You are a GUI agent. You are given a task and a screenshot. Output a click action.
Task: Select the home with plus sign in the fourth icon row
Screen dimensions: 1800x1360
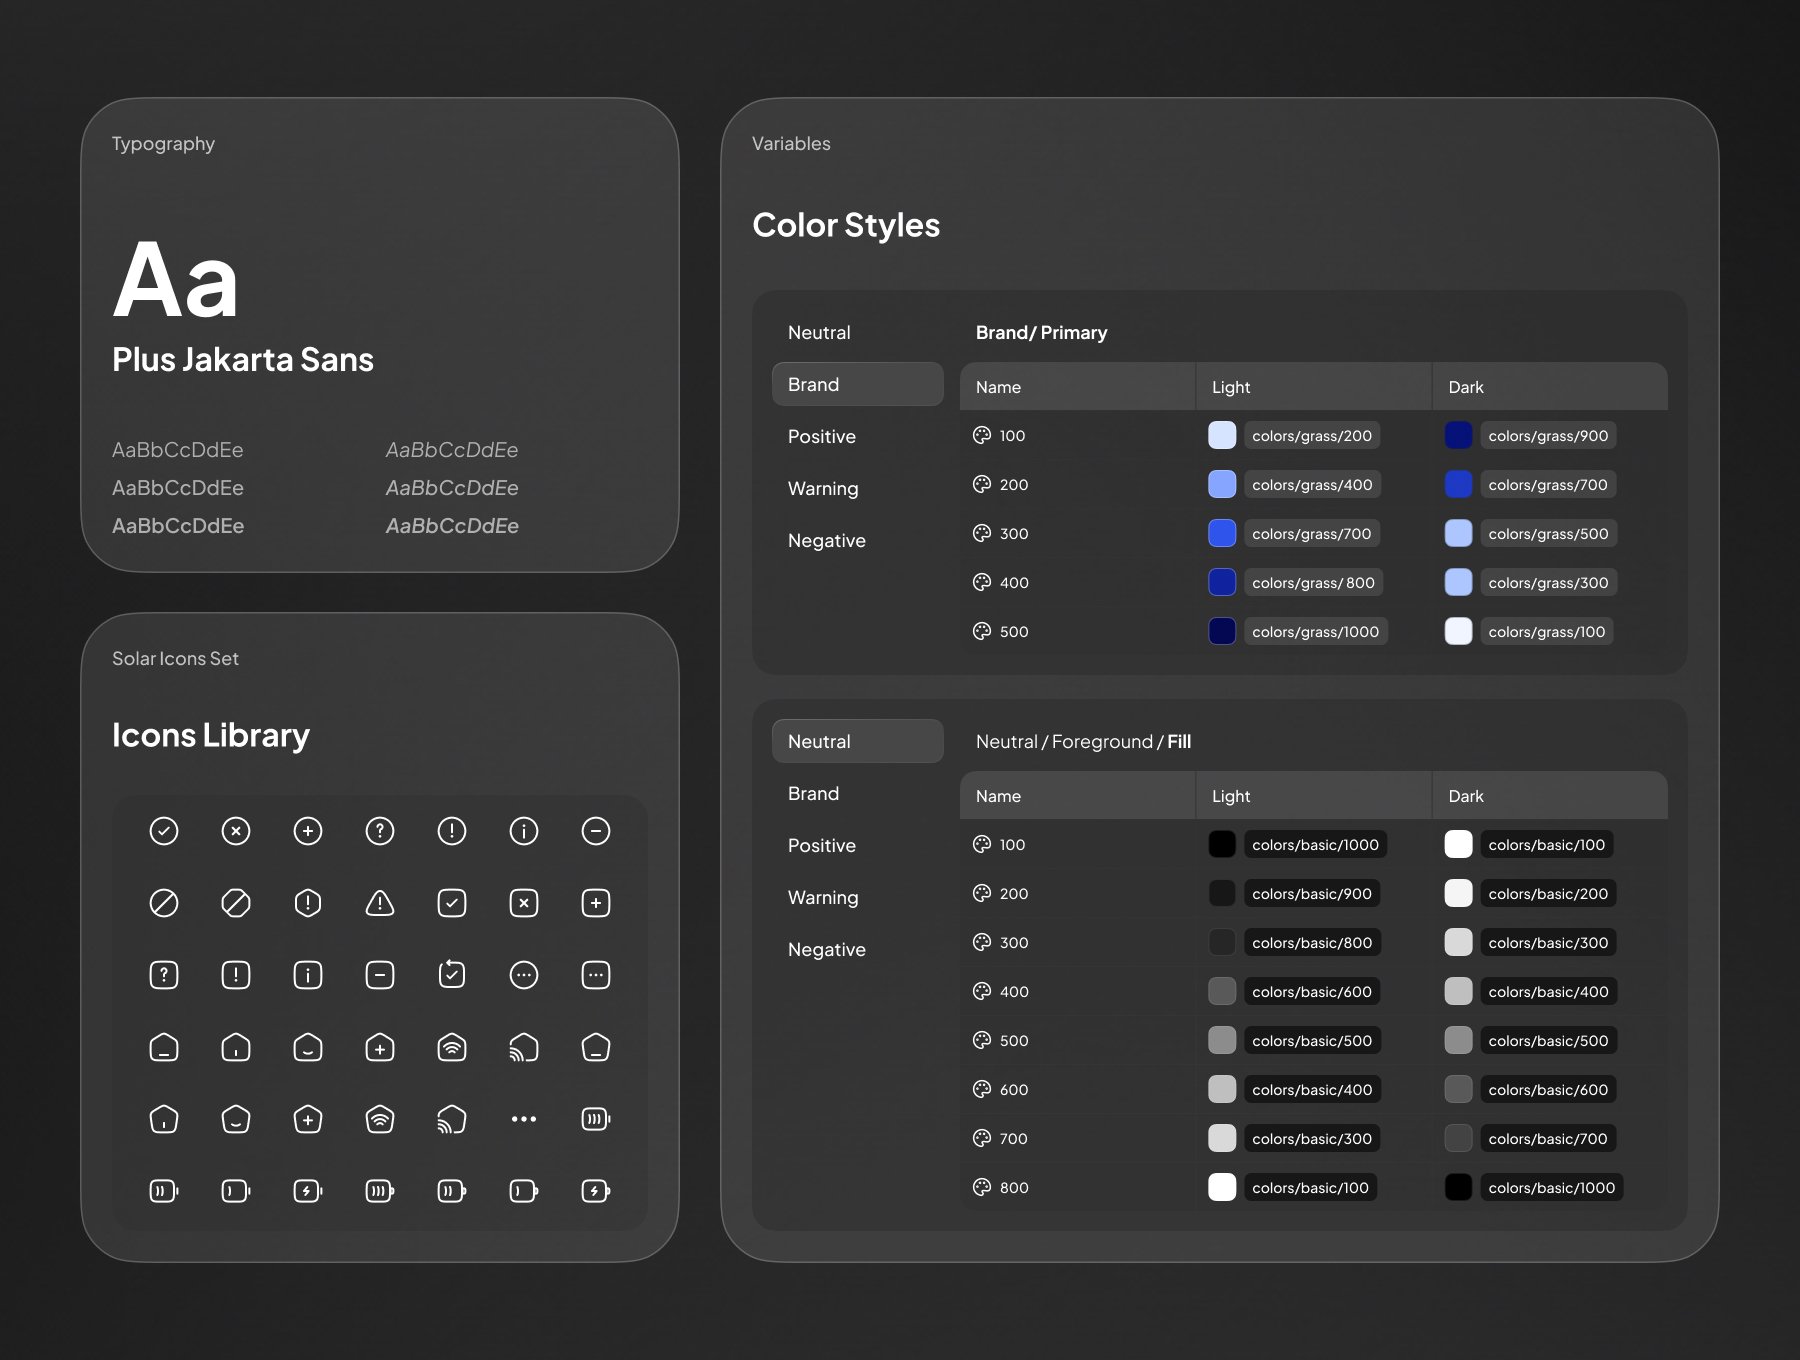[x=380, y=1047]
